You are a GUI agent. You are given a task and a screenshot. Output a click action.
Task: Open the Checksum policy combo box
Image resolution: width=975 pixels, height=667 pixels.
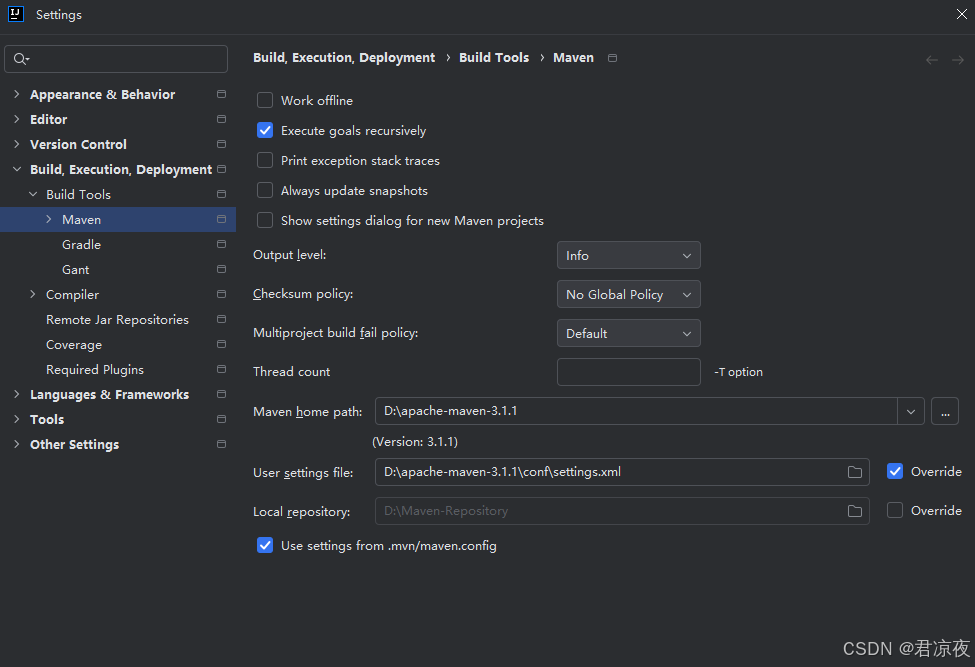click(628, 295)
